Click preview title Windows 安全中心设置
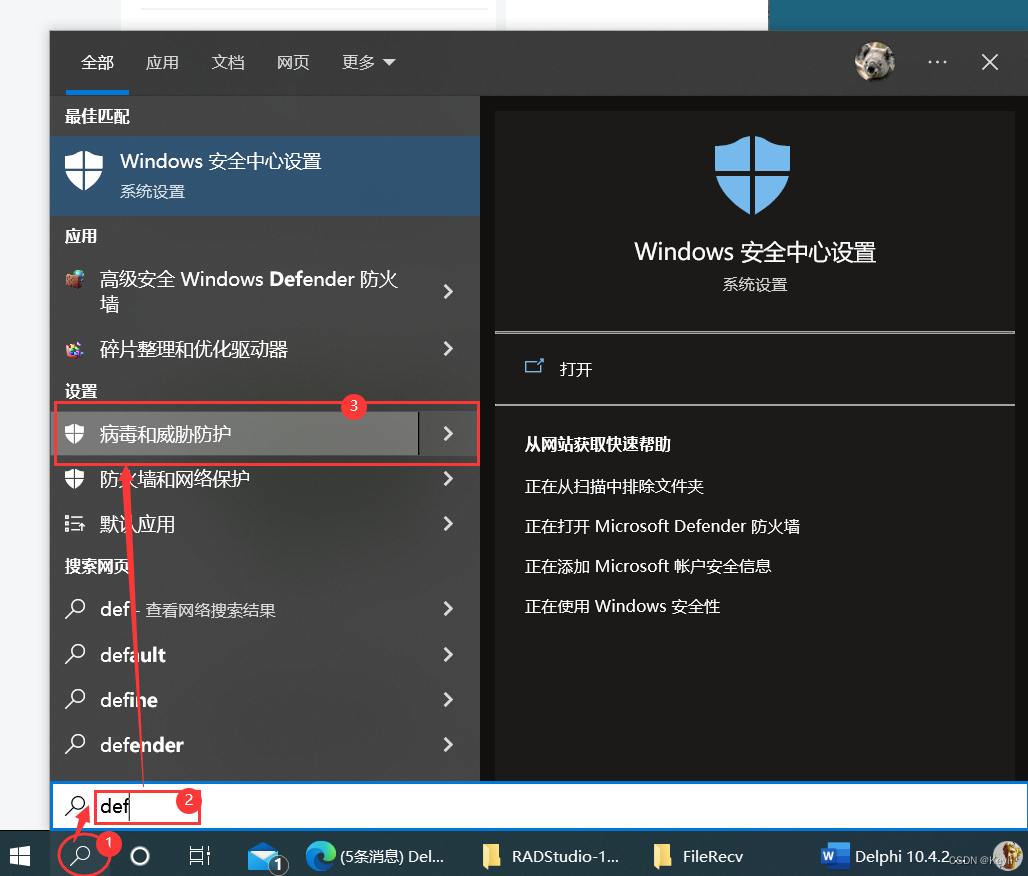 coord(755,252)
